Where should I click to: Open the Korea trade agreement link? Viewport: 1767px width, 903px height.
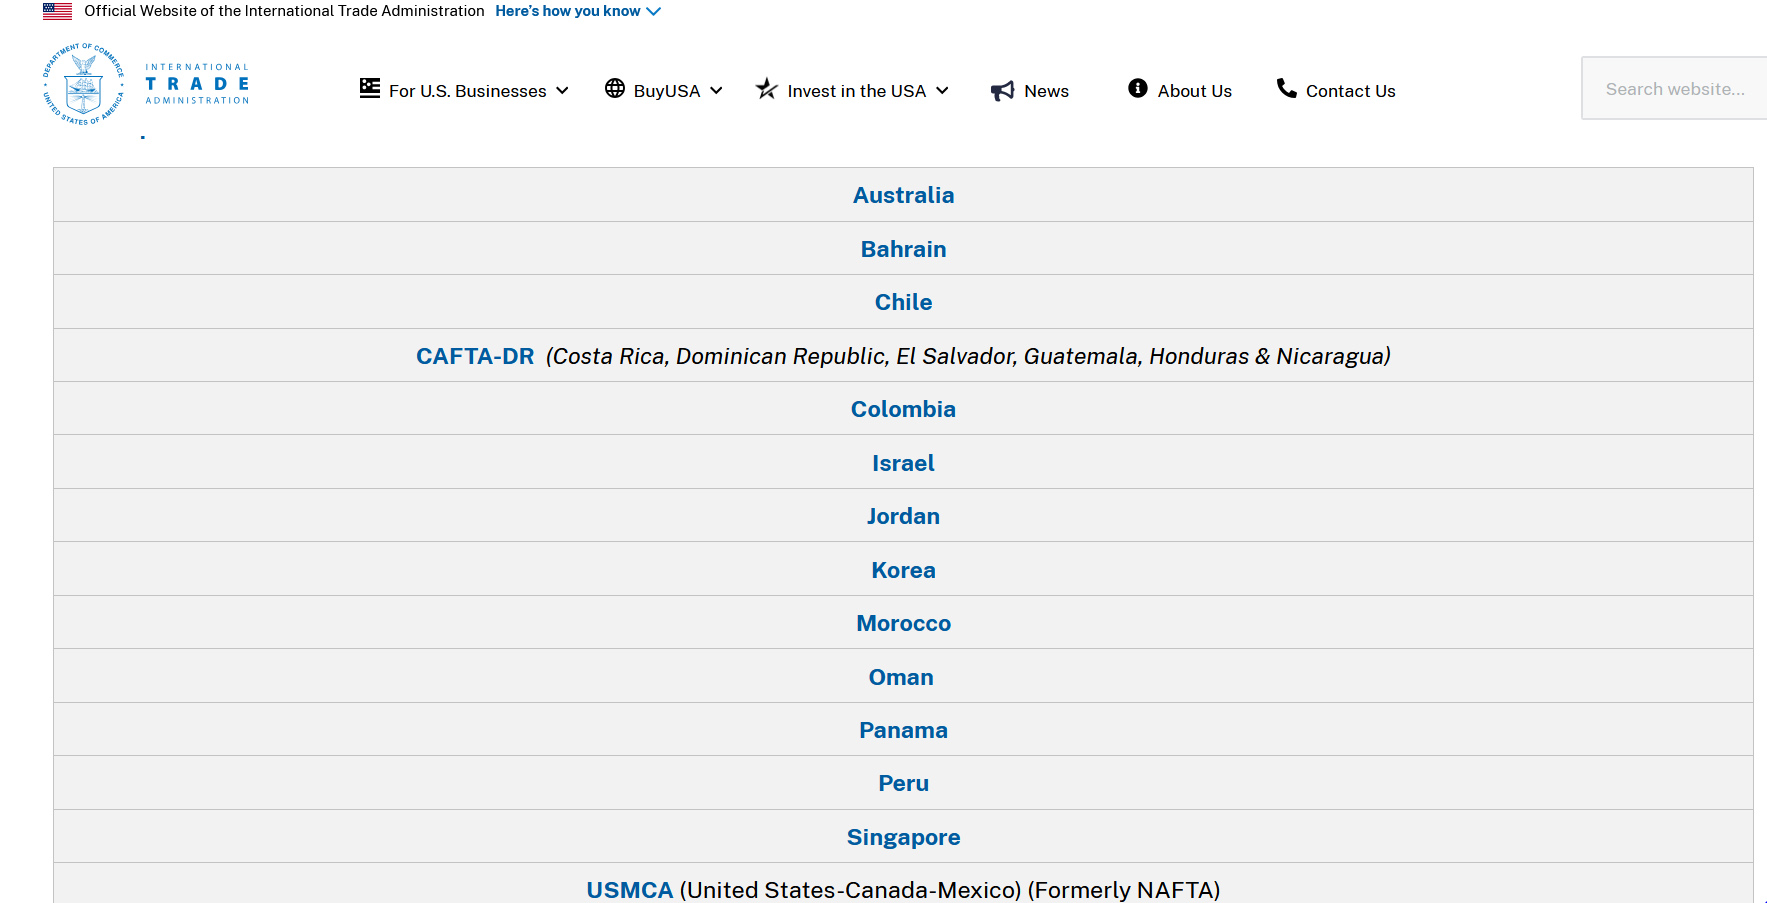tap(903, 570)
